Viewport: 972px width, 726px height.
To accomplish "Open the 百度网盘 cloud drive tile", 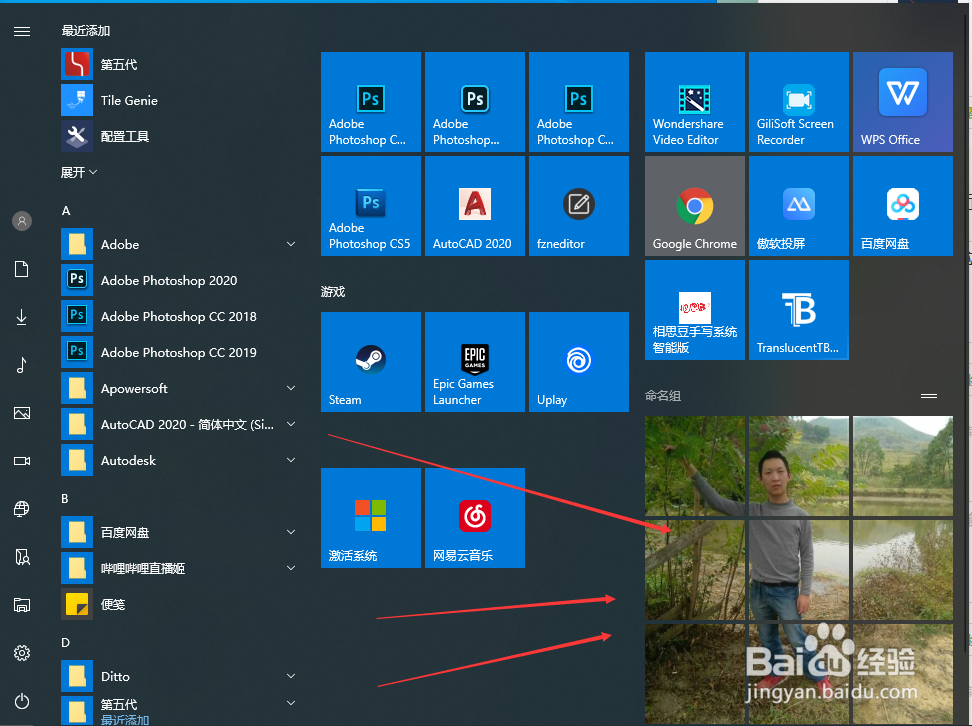I will coord(902,206).
